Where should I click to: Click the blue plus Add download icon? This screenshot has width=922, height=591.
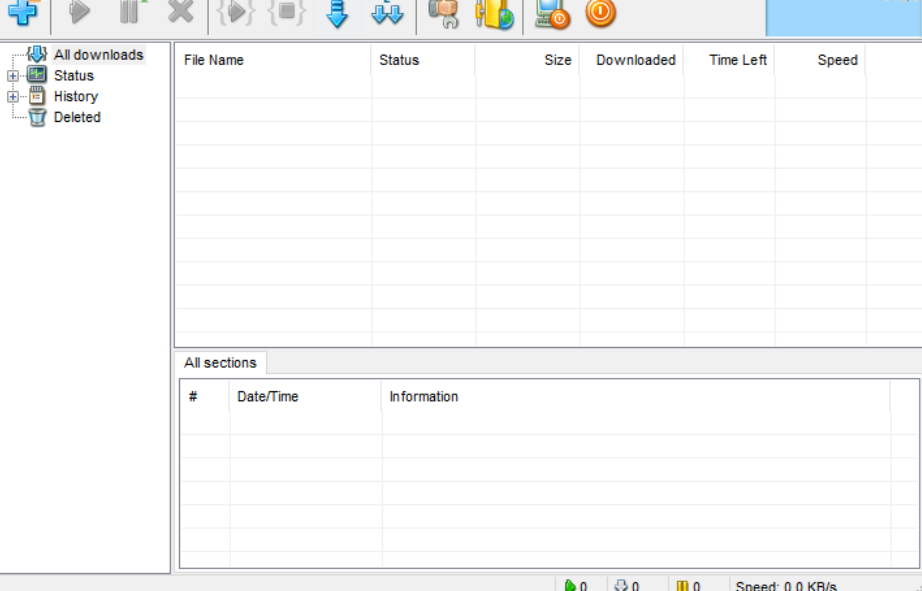23,12
